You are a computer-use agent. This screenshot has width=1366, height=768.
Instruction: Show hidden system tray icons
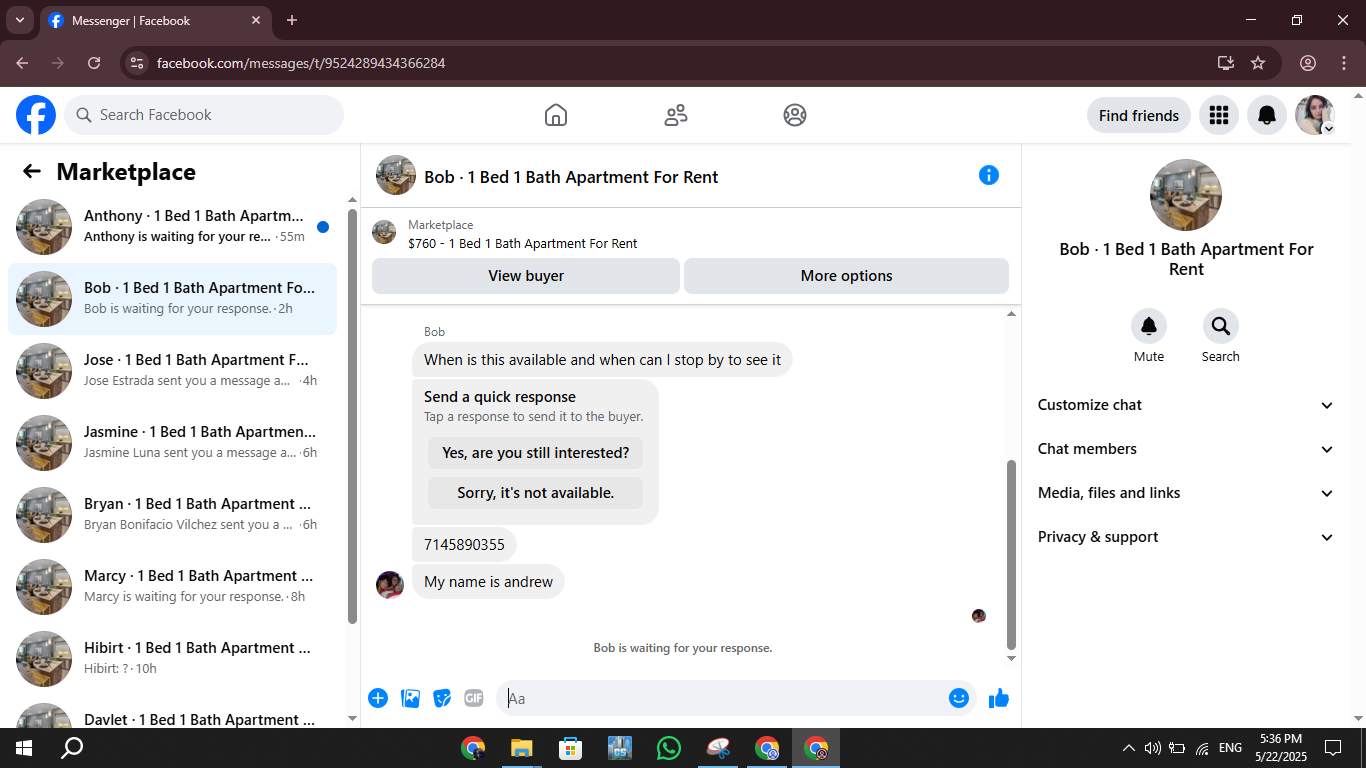coord(1129,748)
